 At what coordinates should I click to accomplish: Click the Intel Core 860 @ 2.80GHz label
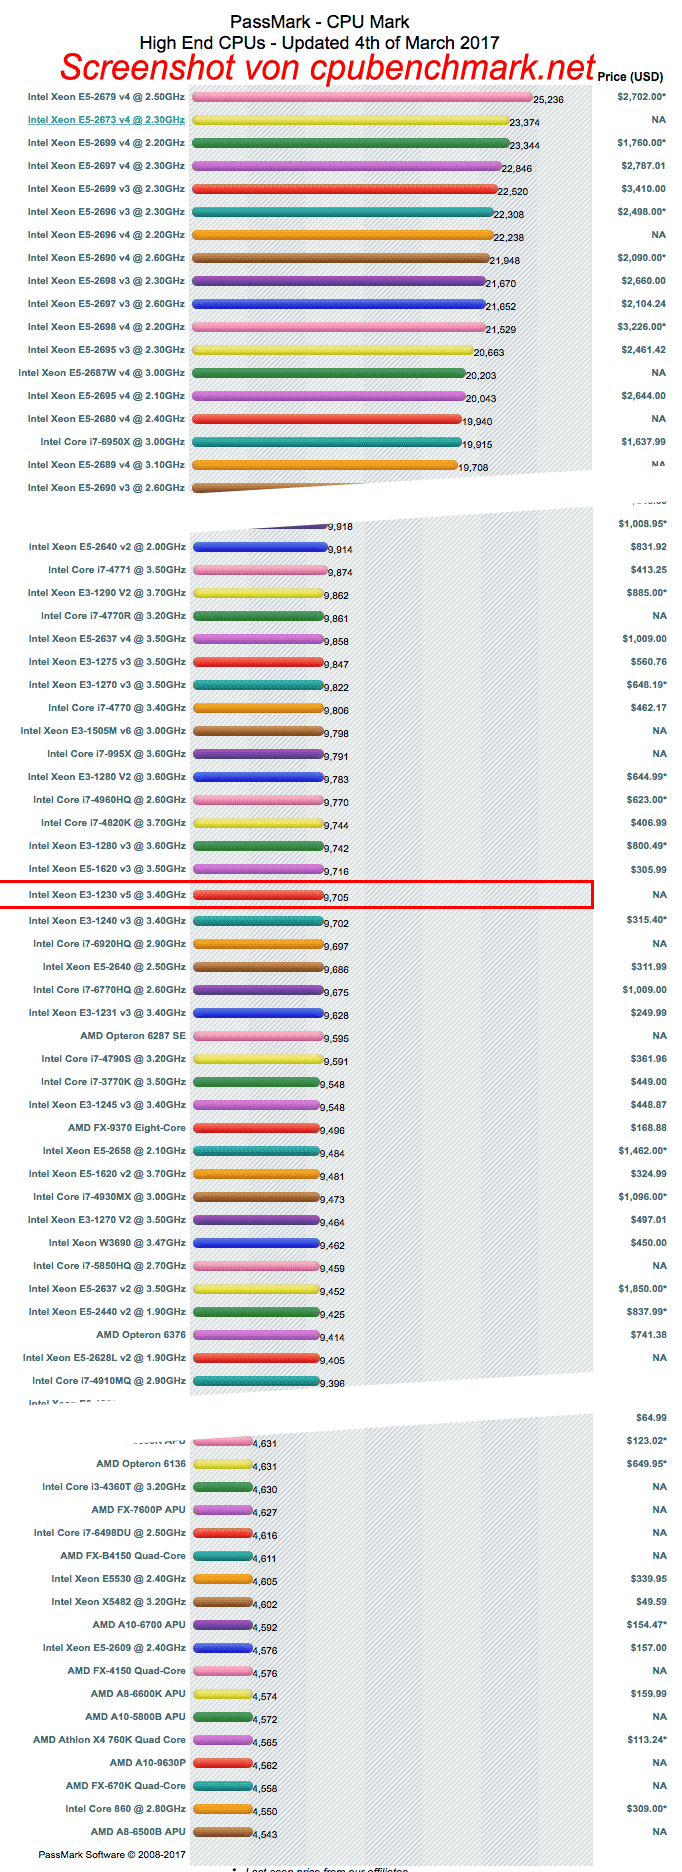[x=125, y=1809]
